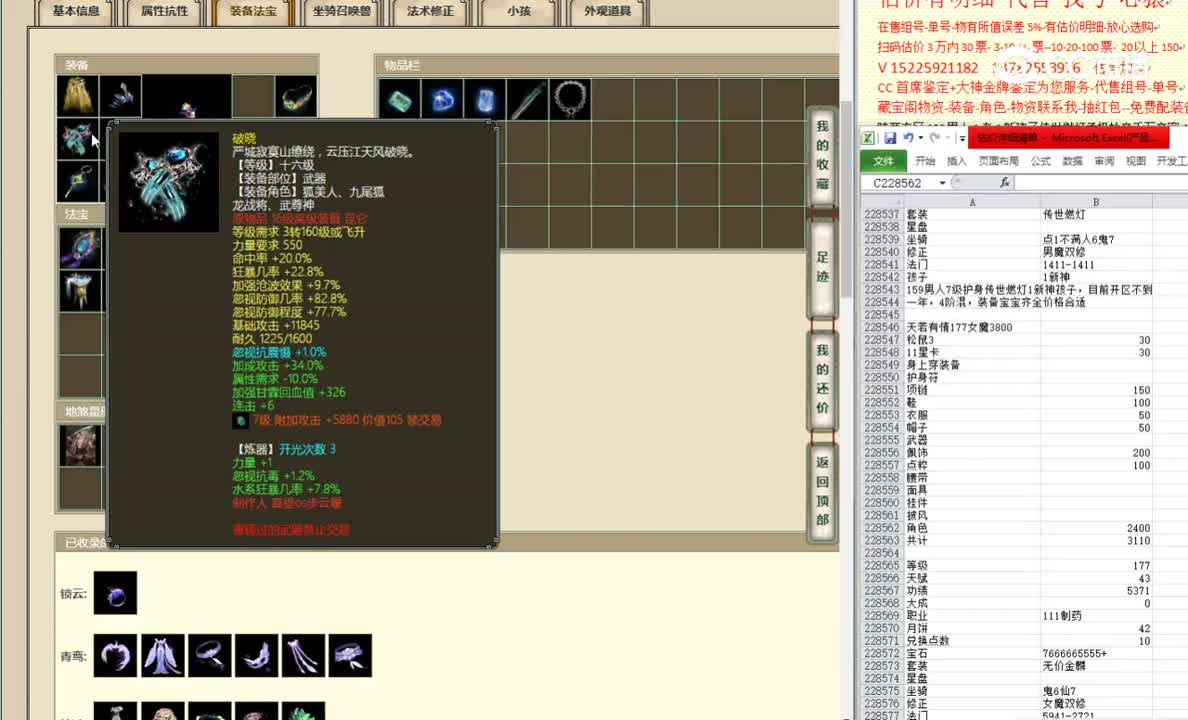The height and width of the screenshot is (720, 1188).
Task: Select the second artifact icon under 法宝
Action: click(80, 292)
